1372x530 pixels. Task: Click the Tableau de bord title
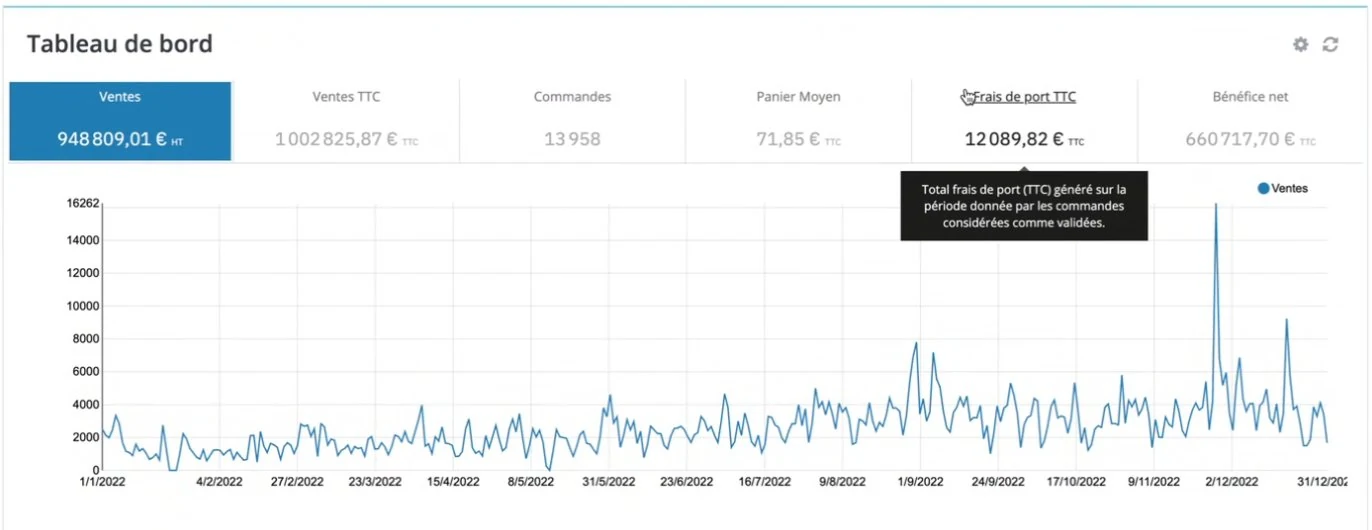[119, 44]
